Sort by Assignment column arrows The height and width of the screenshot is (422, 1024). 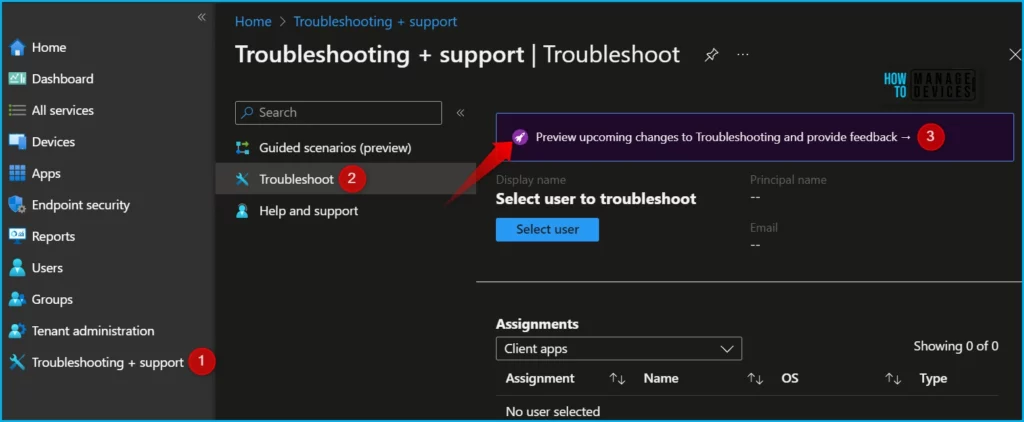click(x=617, y=379)
